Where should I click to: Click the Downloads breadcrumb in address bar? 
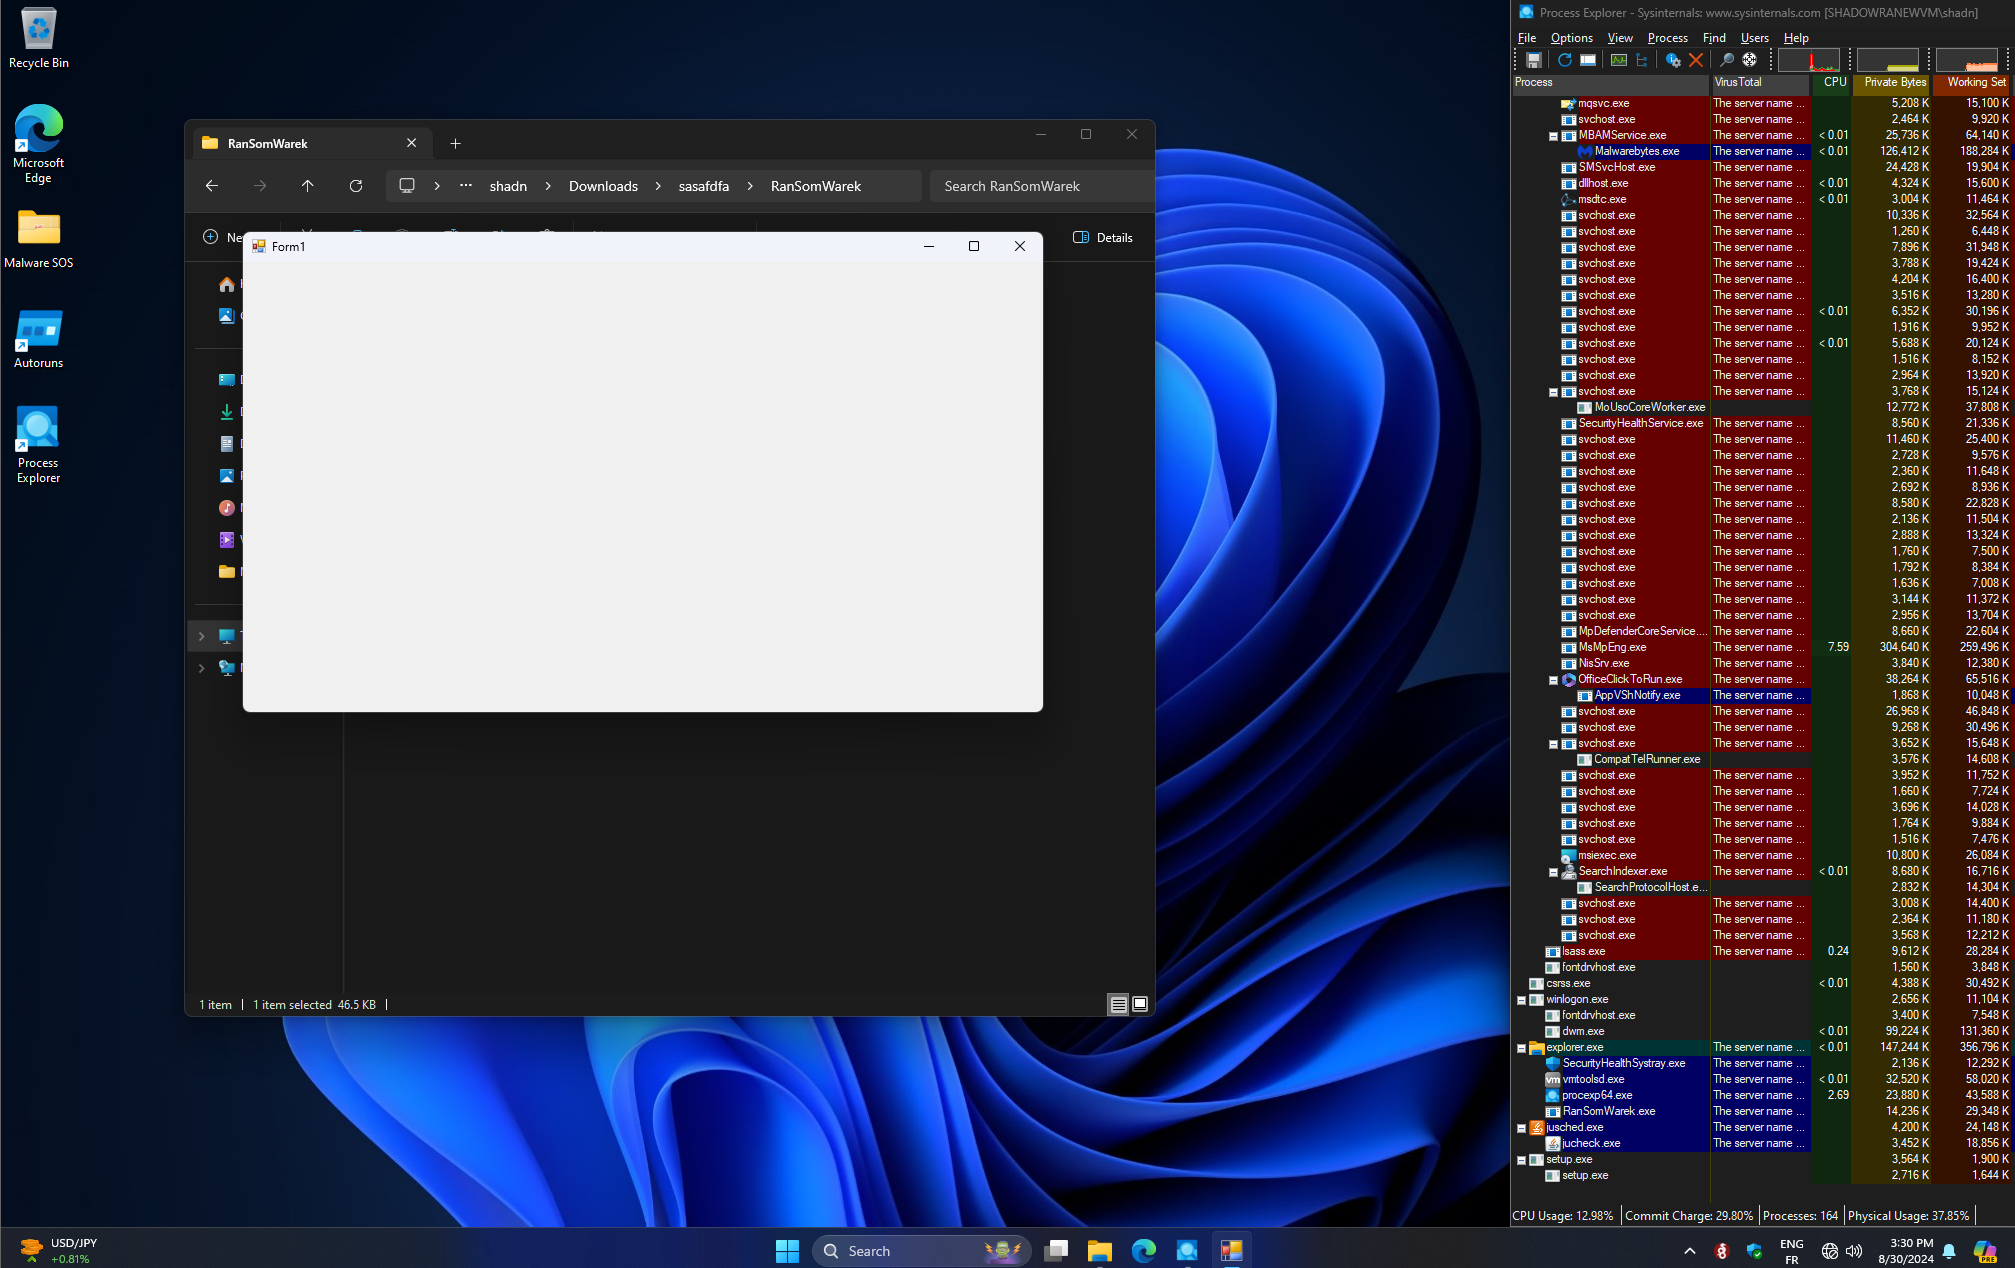pos(603,186)
